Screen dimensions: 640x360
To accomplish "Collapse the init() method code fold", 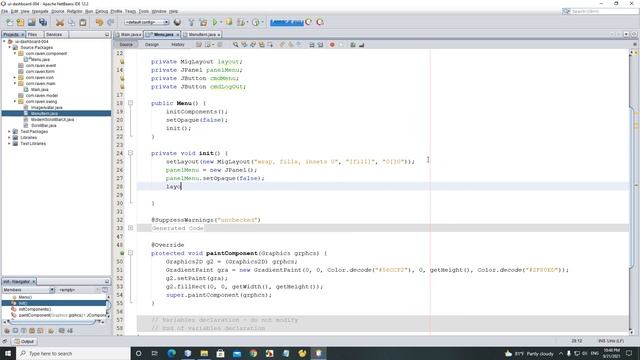I will click(x=131, y=153).
